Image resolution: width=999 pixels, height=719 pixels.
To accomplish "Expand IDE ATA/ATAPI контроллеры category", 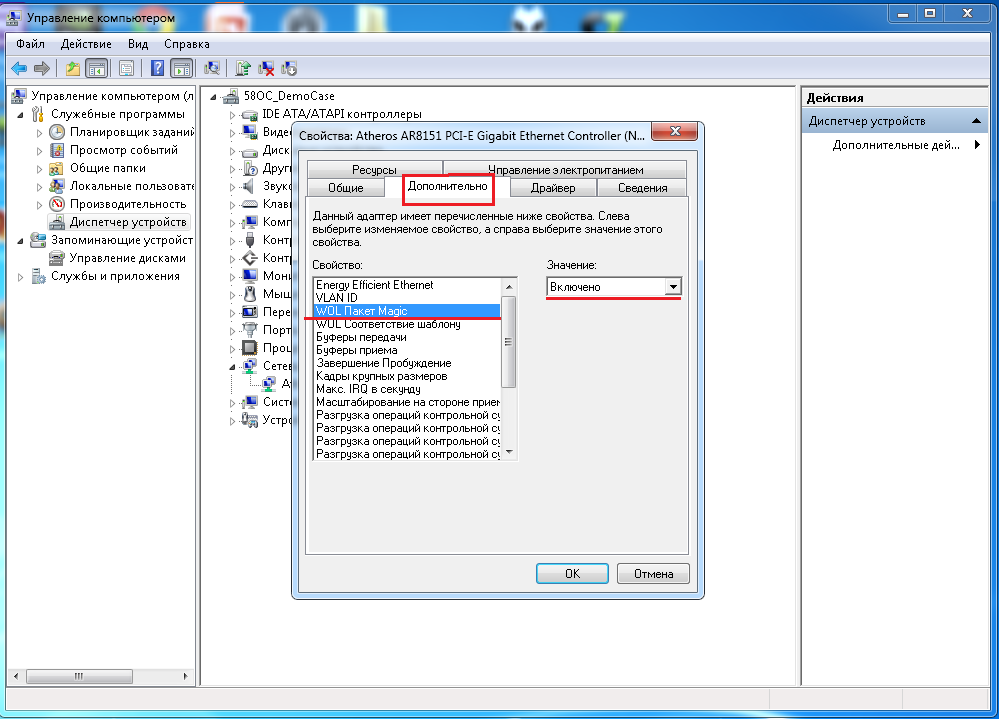I will click(x=233, y=115).
